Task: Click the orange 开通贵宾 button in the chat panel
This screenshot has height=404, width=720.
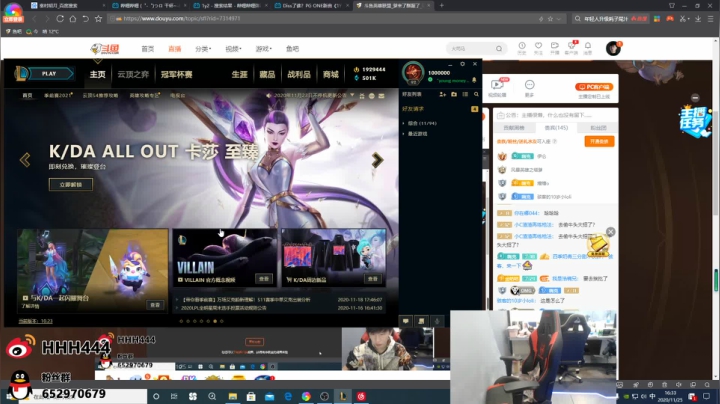Action: tap(599, 141)
